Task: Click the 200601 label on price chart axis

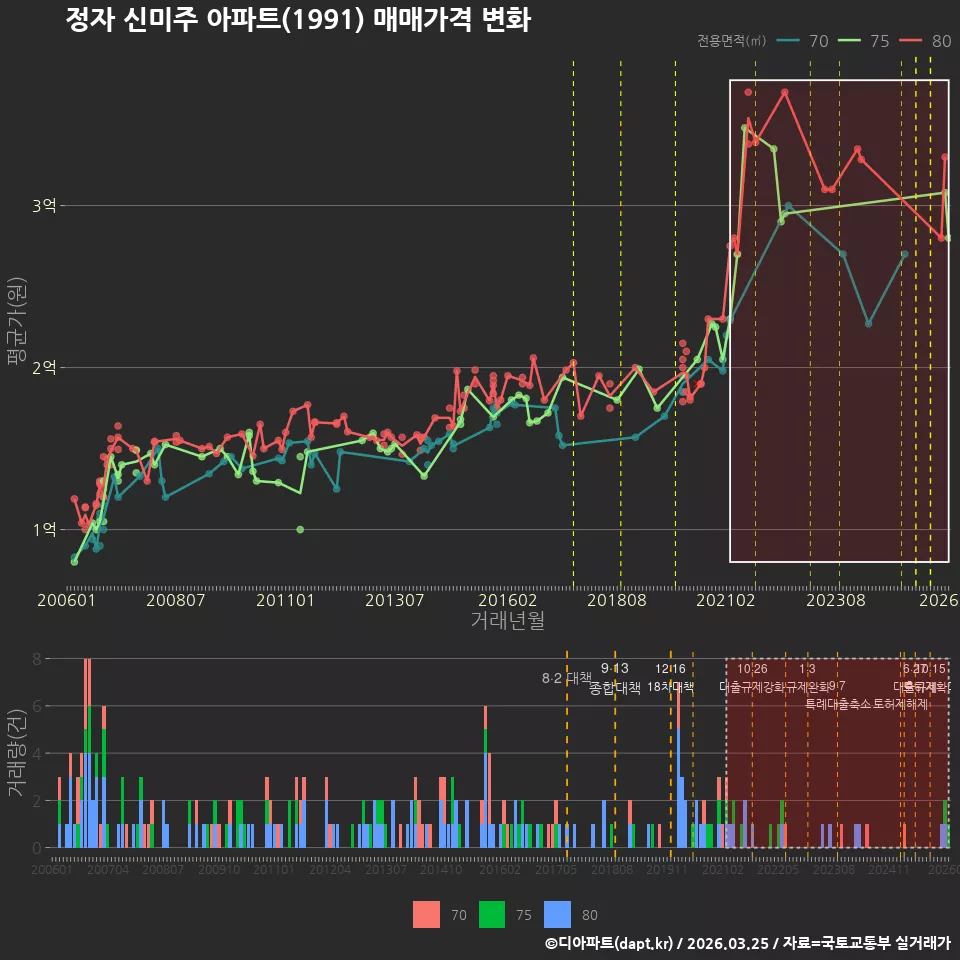Action: [x=66, y=600]
